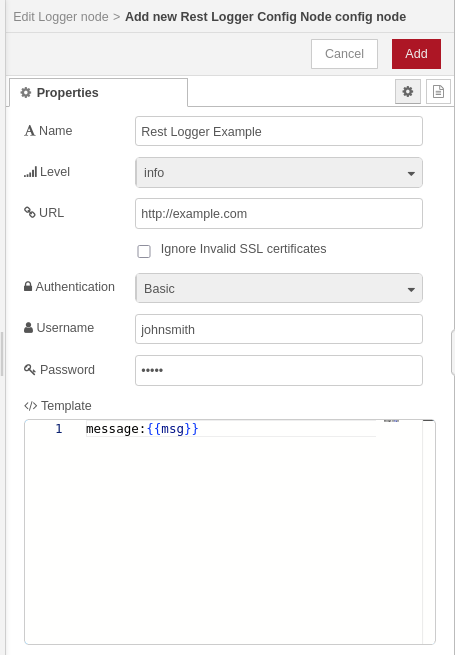455x655 pixels.
Task: Click the Ignore Invalid SSL certificates label
Action: click(x=244, y=249)
